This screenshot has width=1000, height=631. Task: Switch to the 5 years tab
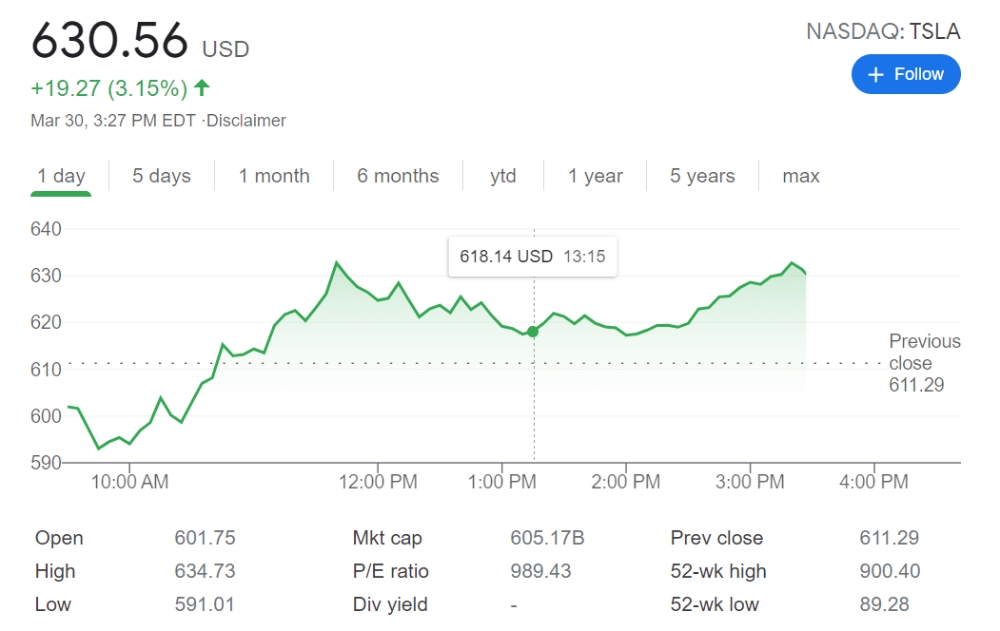702,176
